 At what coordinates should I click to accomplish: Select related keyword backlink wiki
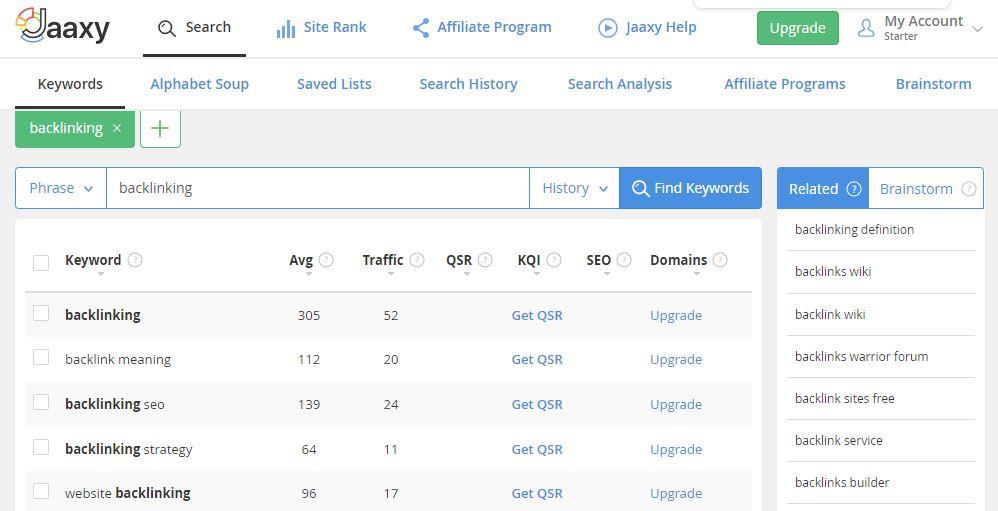pos(830,314)
